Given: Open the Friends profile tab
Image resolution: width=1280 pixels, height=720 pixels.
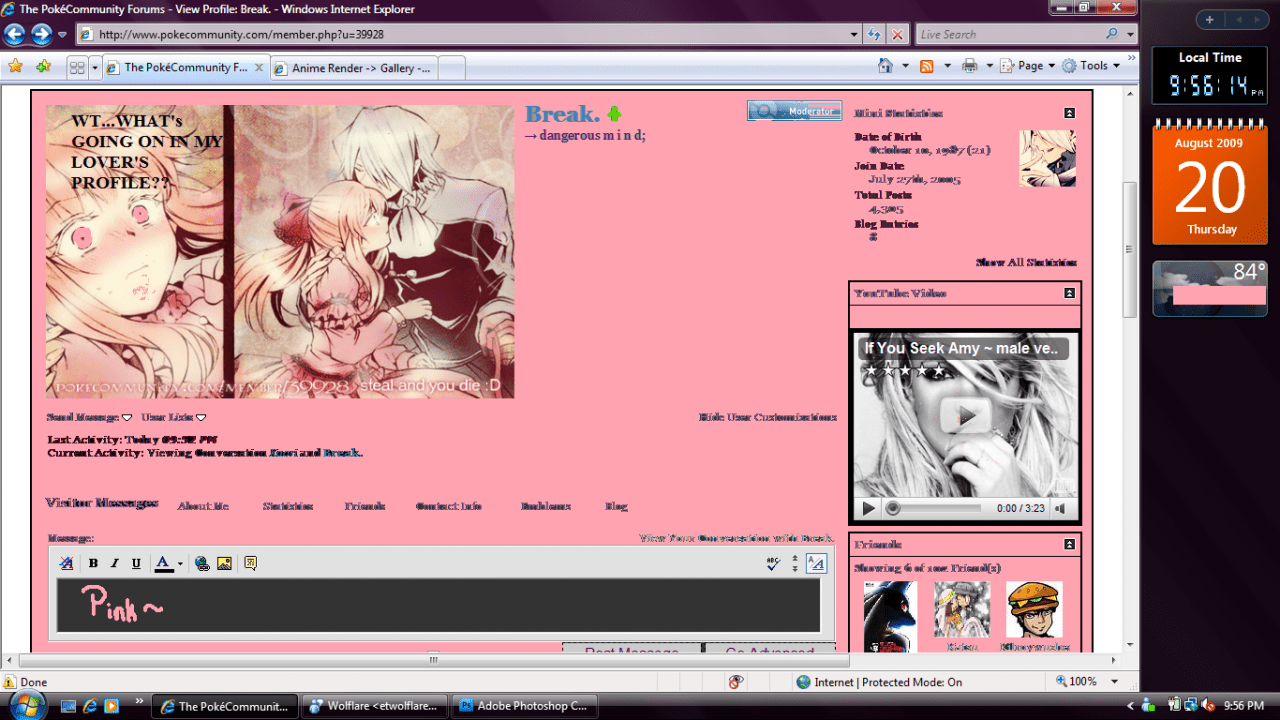Looking at the screenshot, I should [x=365, y=506].
